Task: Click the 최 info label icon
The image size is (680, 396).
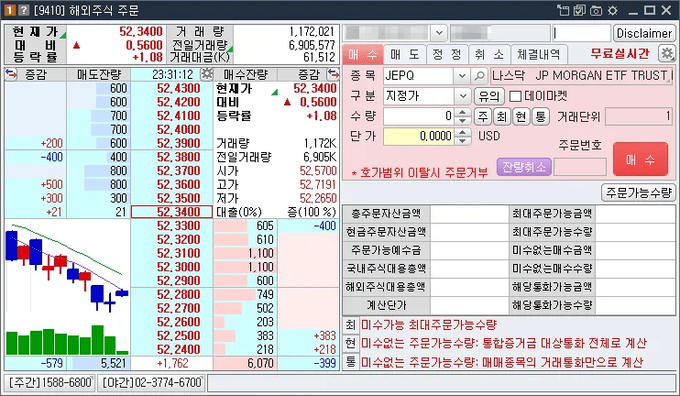Action: point(350,324)
